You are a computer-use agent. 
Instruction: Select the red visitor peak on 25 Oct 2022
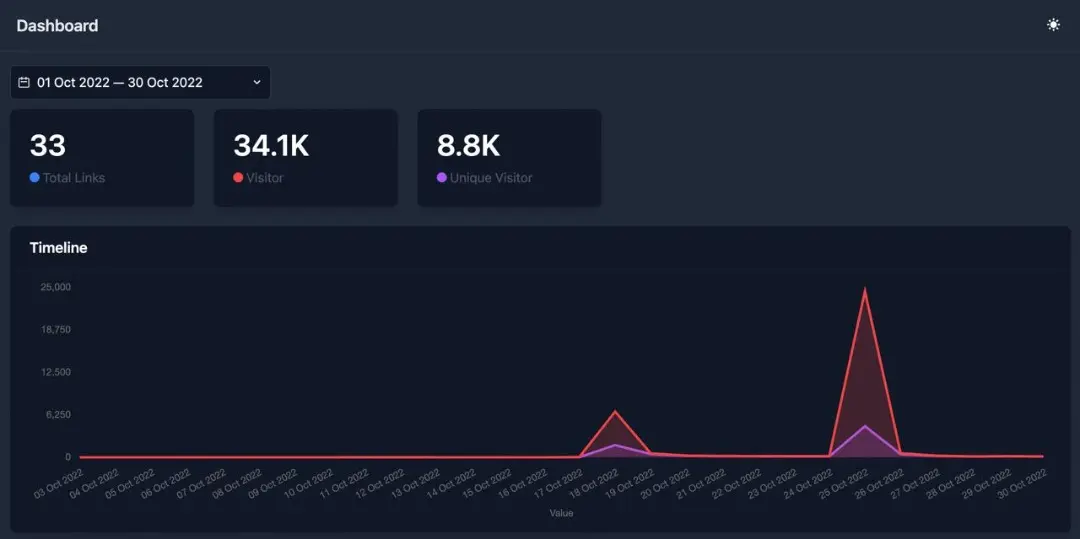point(865,290)
